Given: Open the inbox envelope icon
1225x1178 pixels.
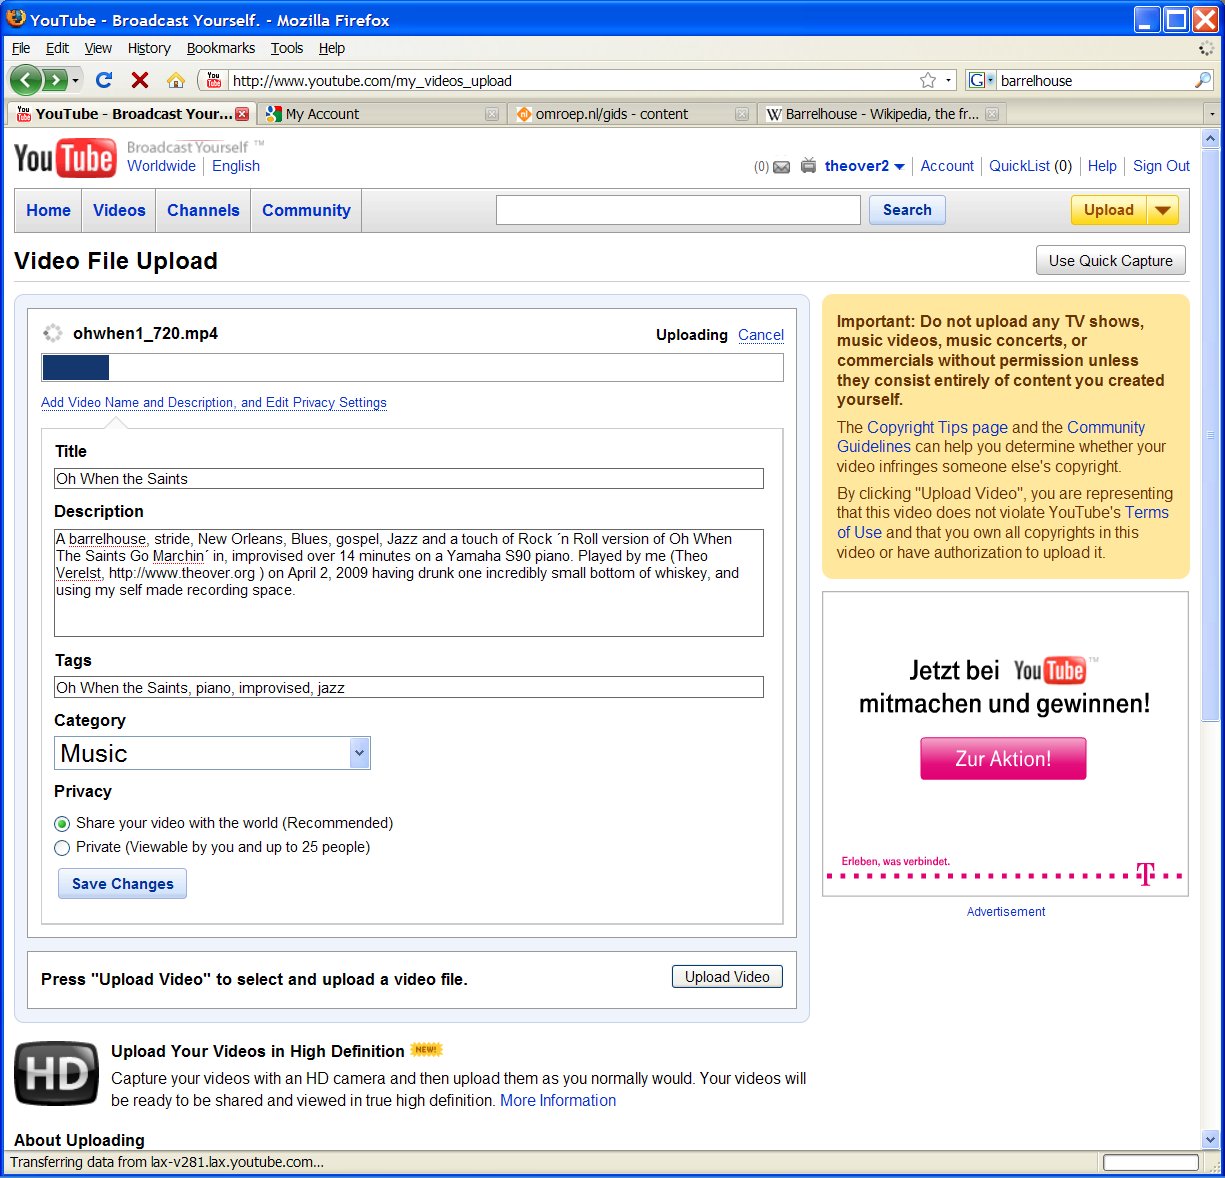Looking at the screenshot, I should 782,167.
